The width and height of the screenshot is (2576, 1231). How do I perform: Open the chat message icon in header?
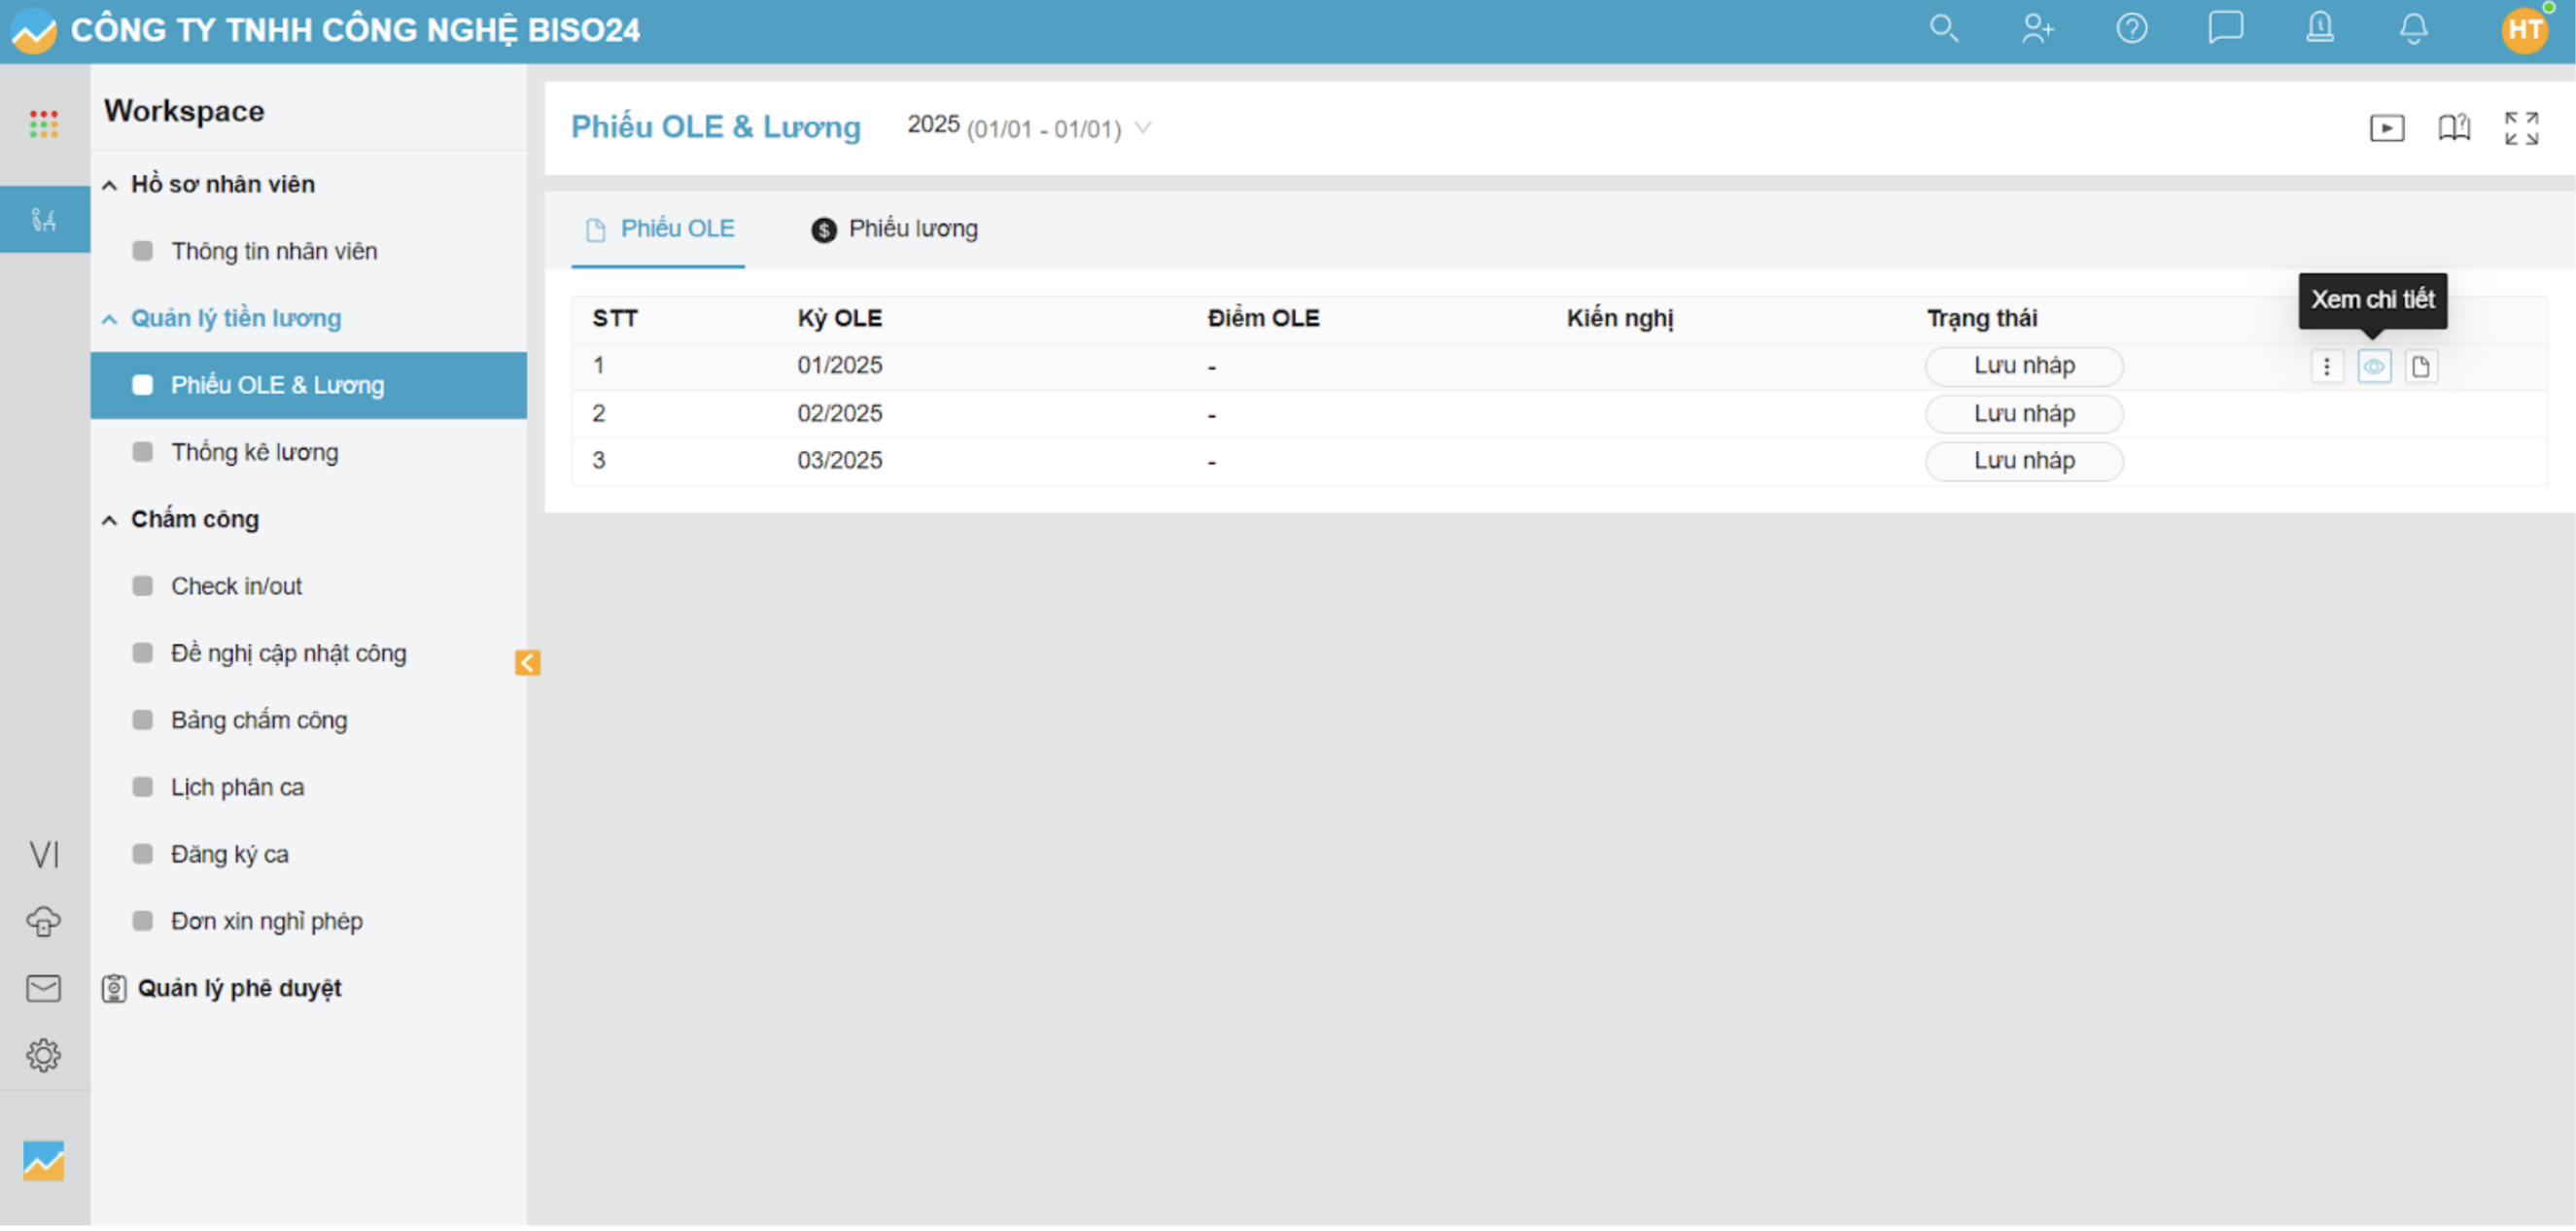[x=2225, y=29]
